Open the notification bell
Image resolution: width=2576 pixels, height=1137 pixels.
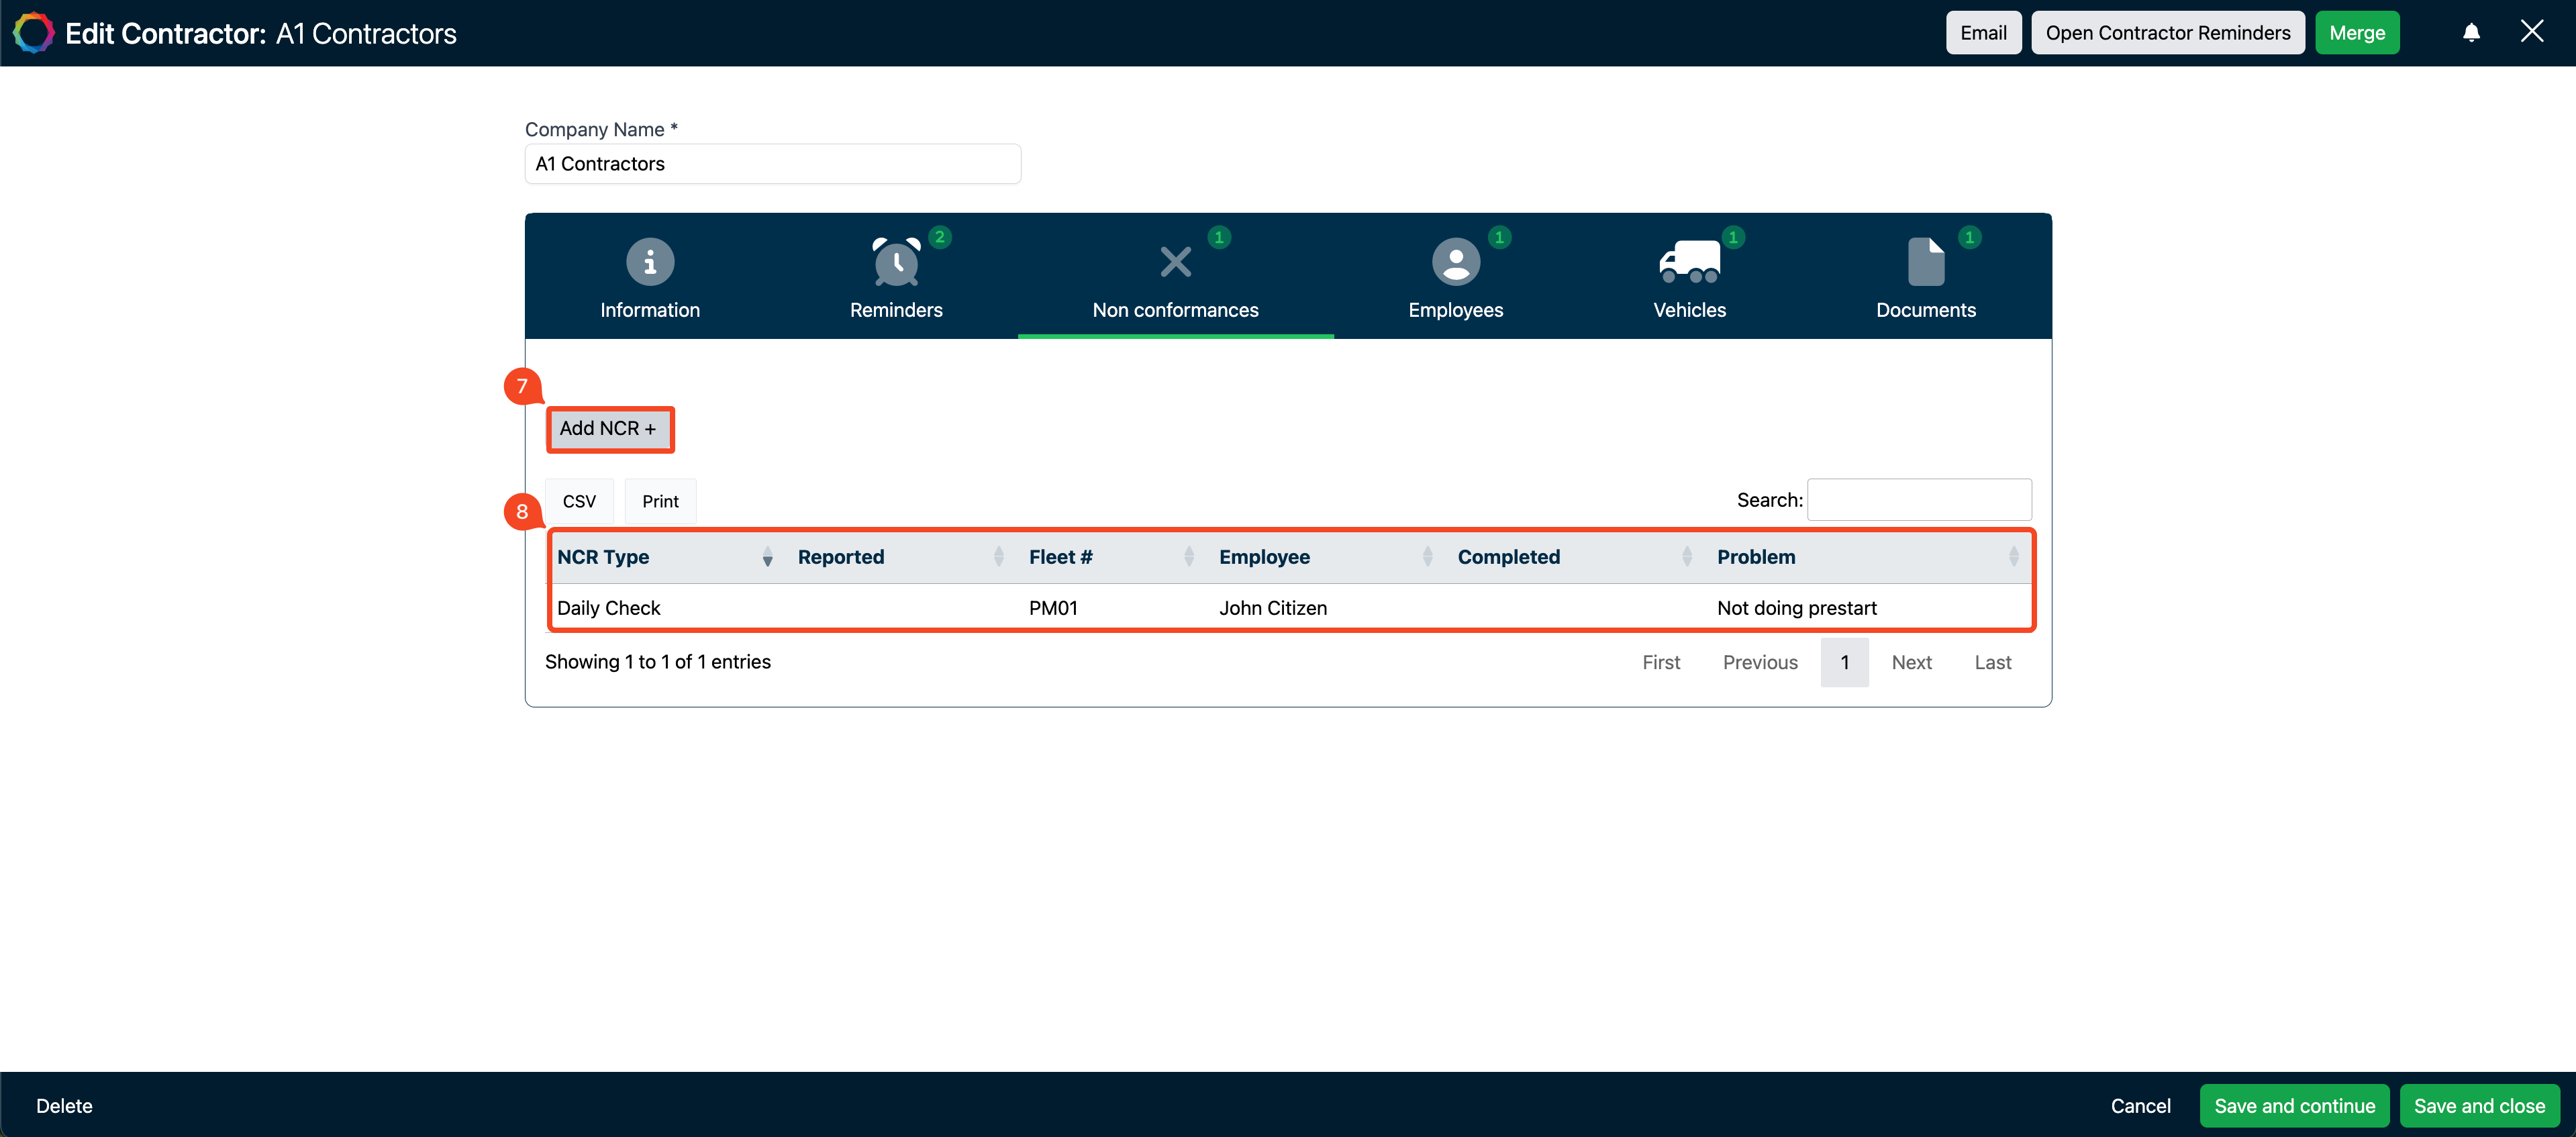click(2471, 32)
